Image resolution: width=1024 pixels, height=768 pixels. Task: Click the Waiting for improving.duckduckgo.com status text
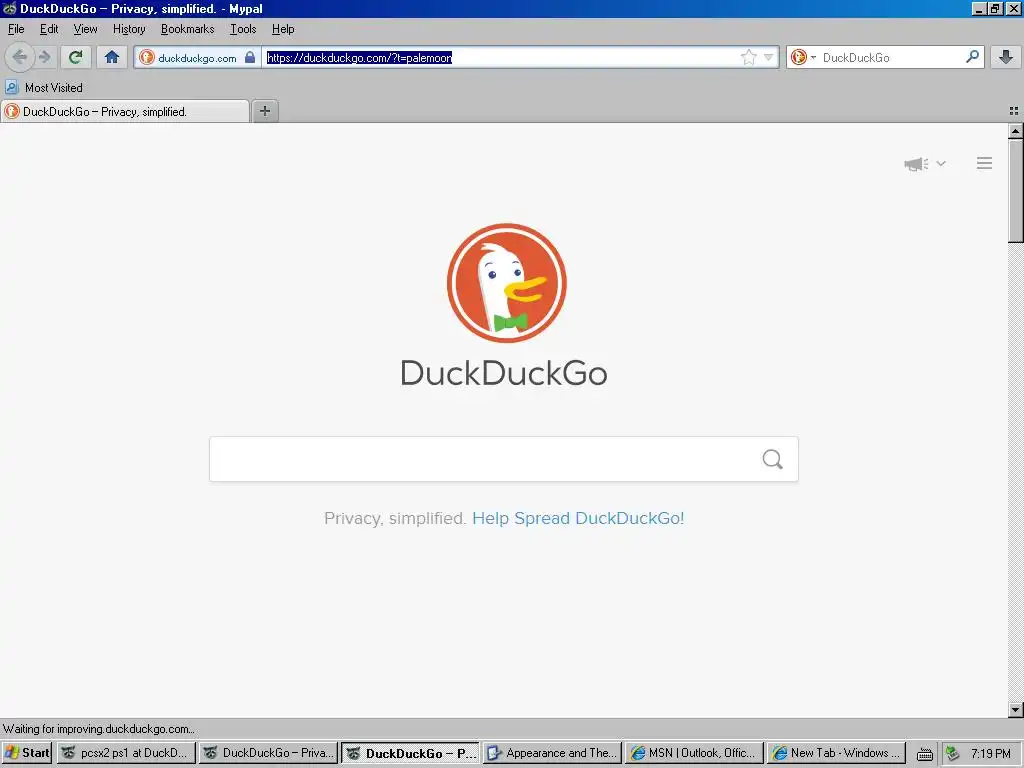click(x=99, y=729)
